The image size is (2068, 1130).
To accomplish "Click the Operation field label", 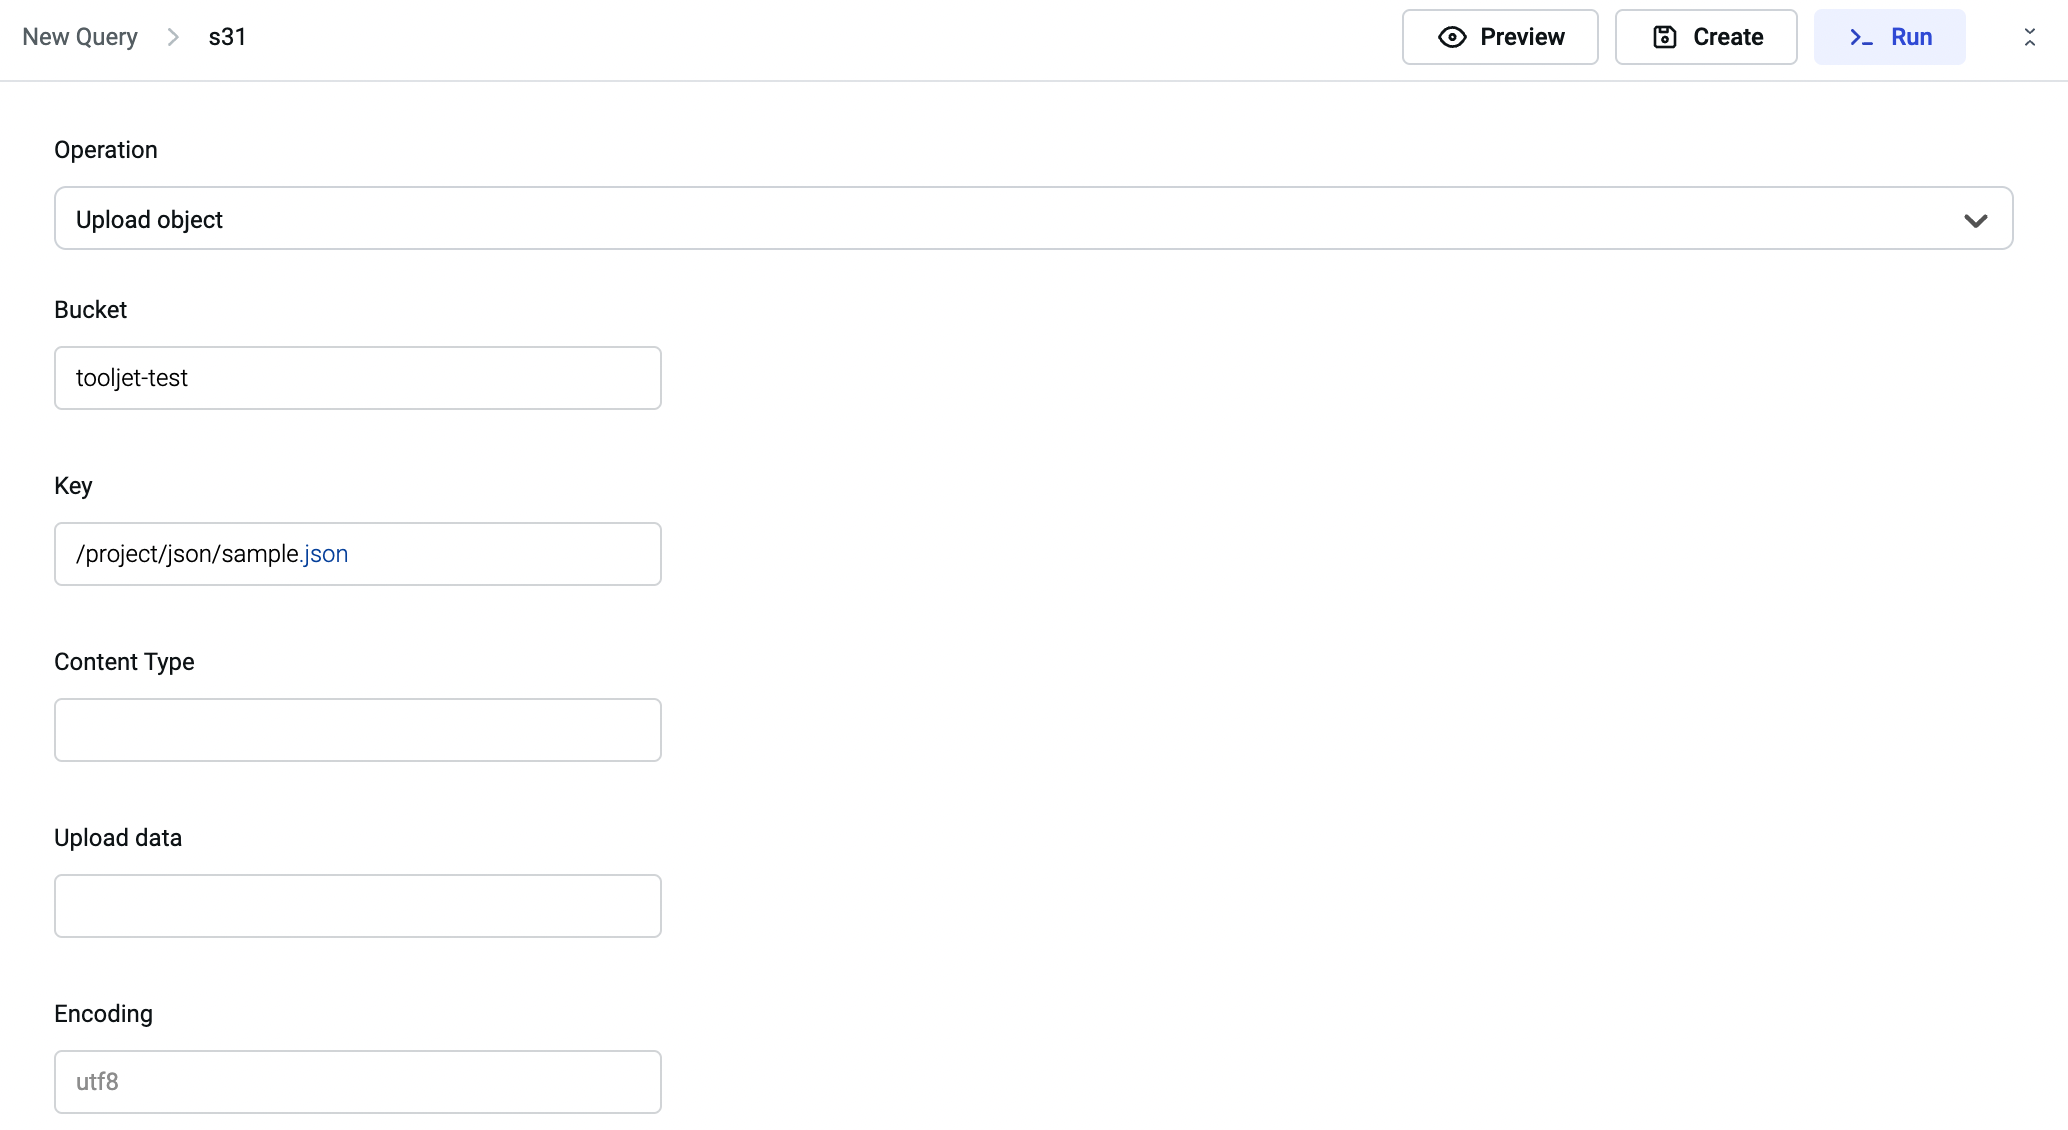I will 106,150.
